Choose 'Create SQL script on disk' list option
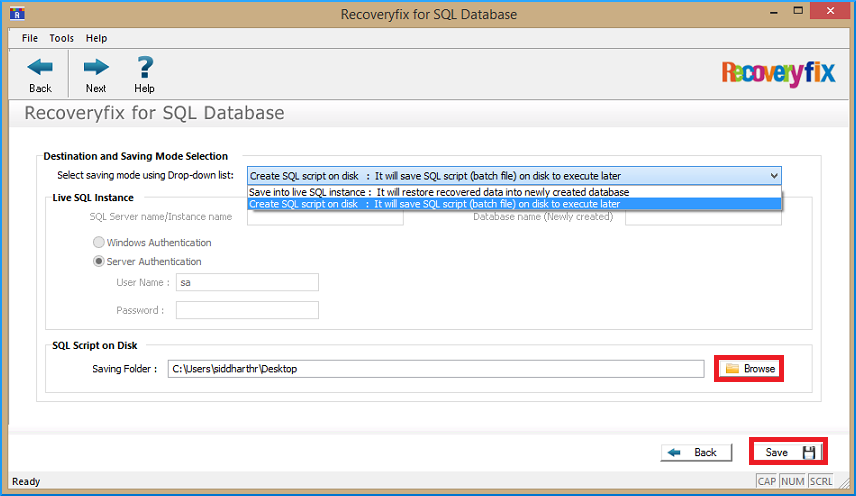The width and height of the screenshot is (856, 496). pyautogui.click(x=514, y=204)
